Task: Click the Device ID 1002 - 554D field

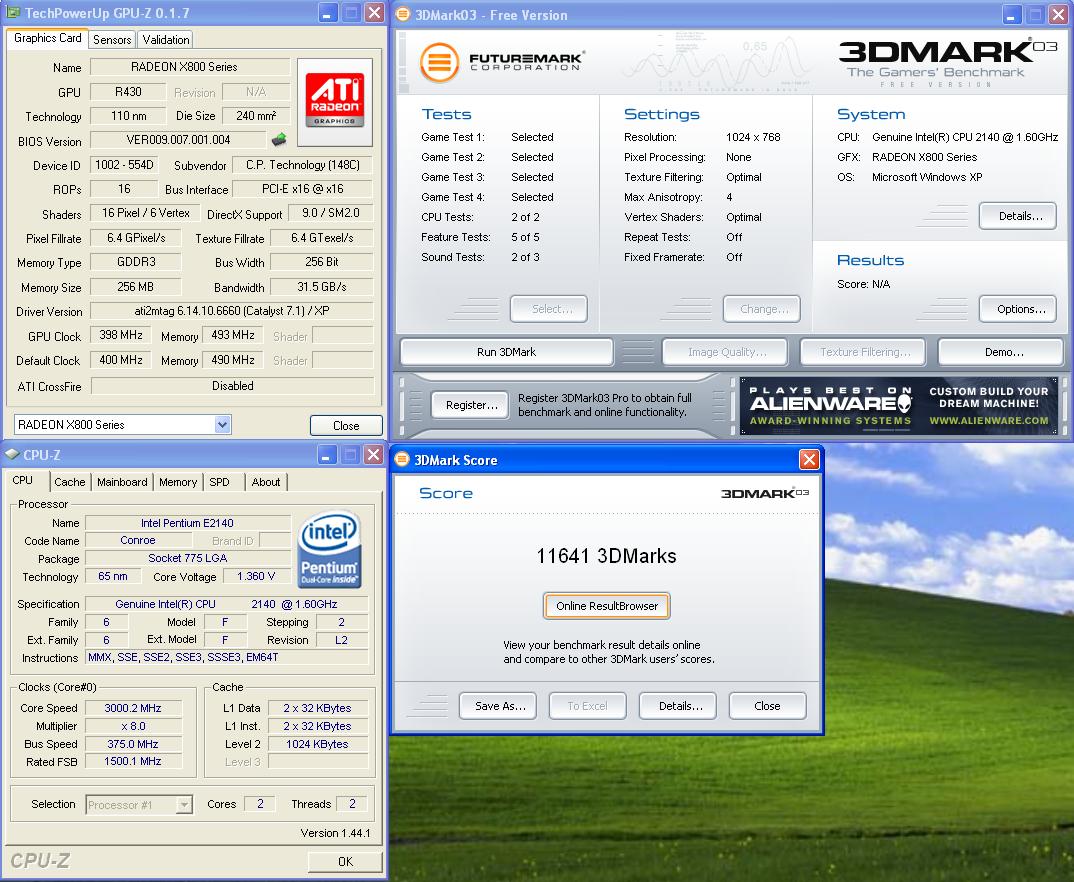Action: pos(124,165)
